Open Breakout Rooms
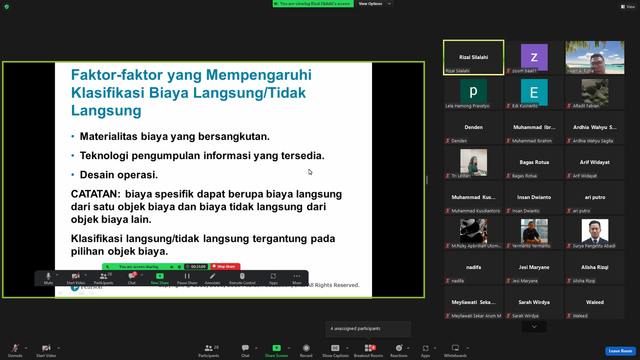This screenshot has width=640, height=360. (369, 350)
